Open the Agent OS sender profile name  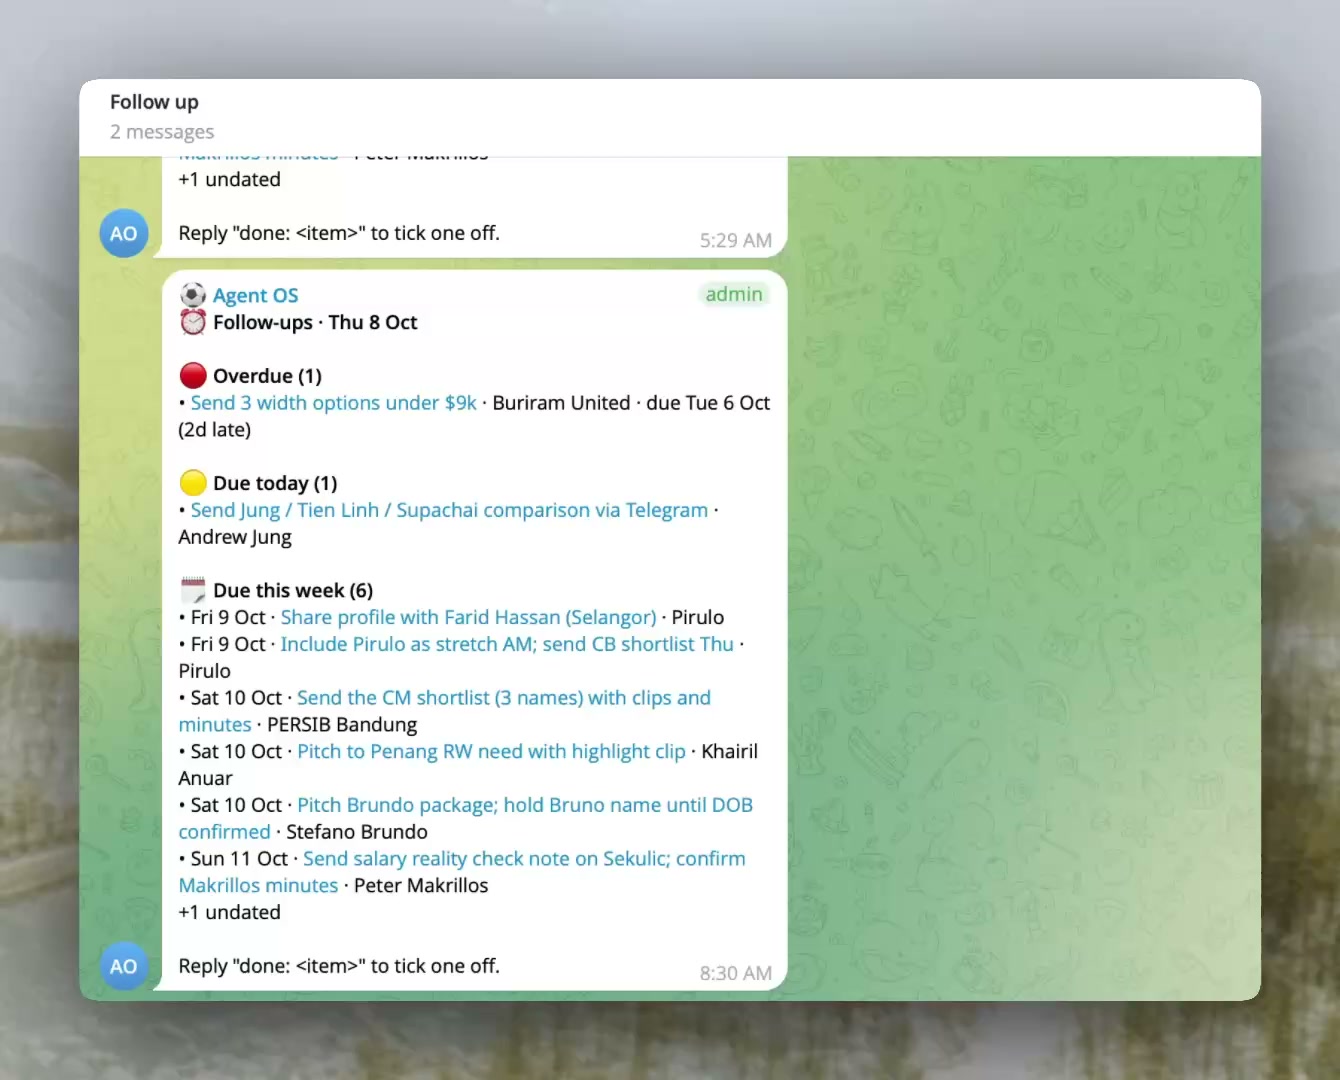pos(255,295)
